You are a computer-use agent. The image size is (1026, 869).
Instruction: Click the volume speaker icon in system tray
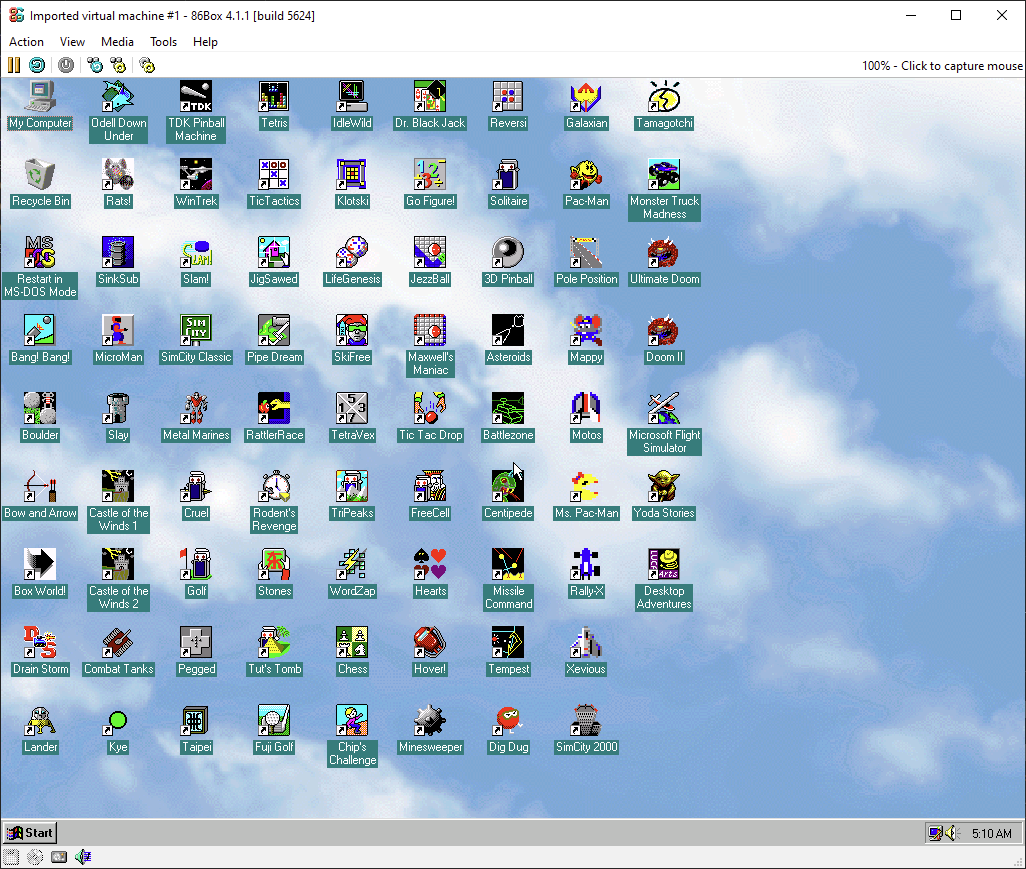coord(952,833)
